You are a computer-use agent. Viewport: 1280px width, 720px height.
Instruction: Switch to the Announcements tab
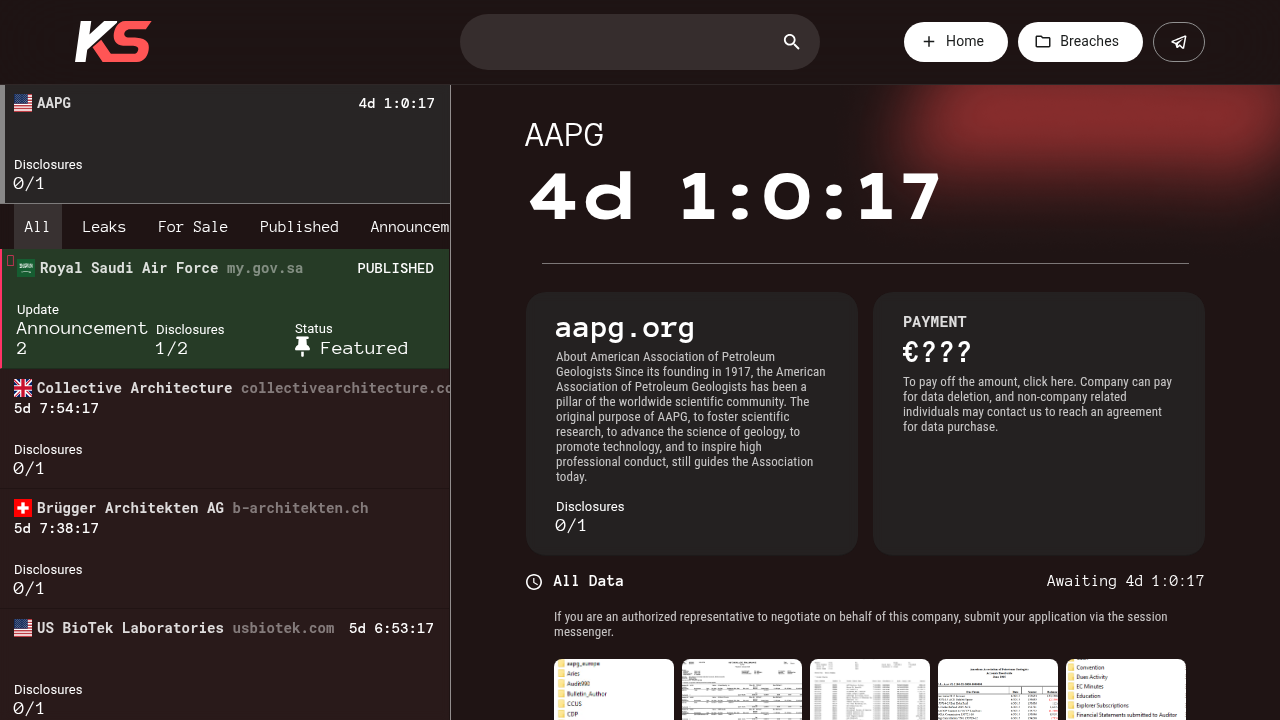pyautogui.click(x=410, y=227)
